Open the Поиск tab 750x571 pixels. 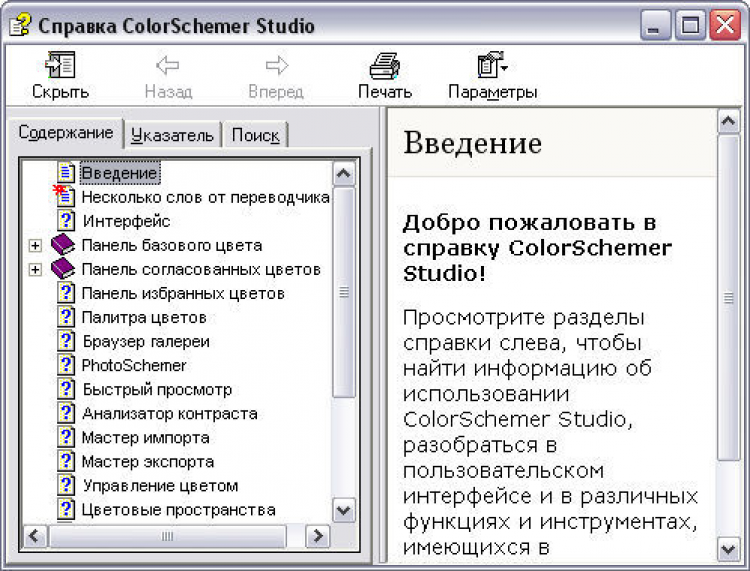coord(255,135)
